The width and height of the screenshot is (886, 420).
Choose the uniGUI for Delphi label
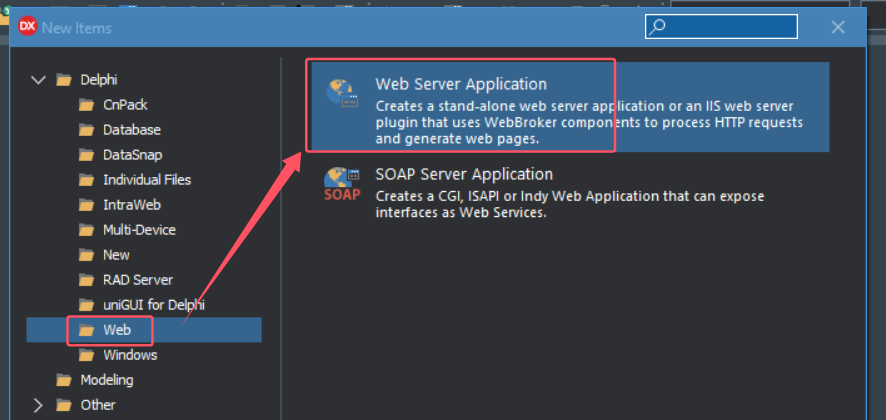154,305
